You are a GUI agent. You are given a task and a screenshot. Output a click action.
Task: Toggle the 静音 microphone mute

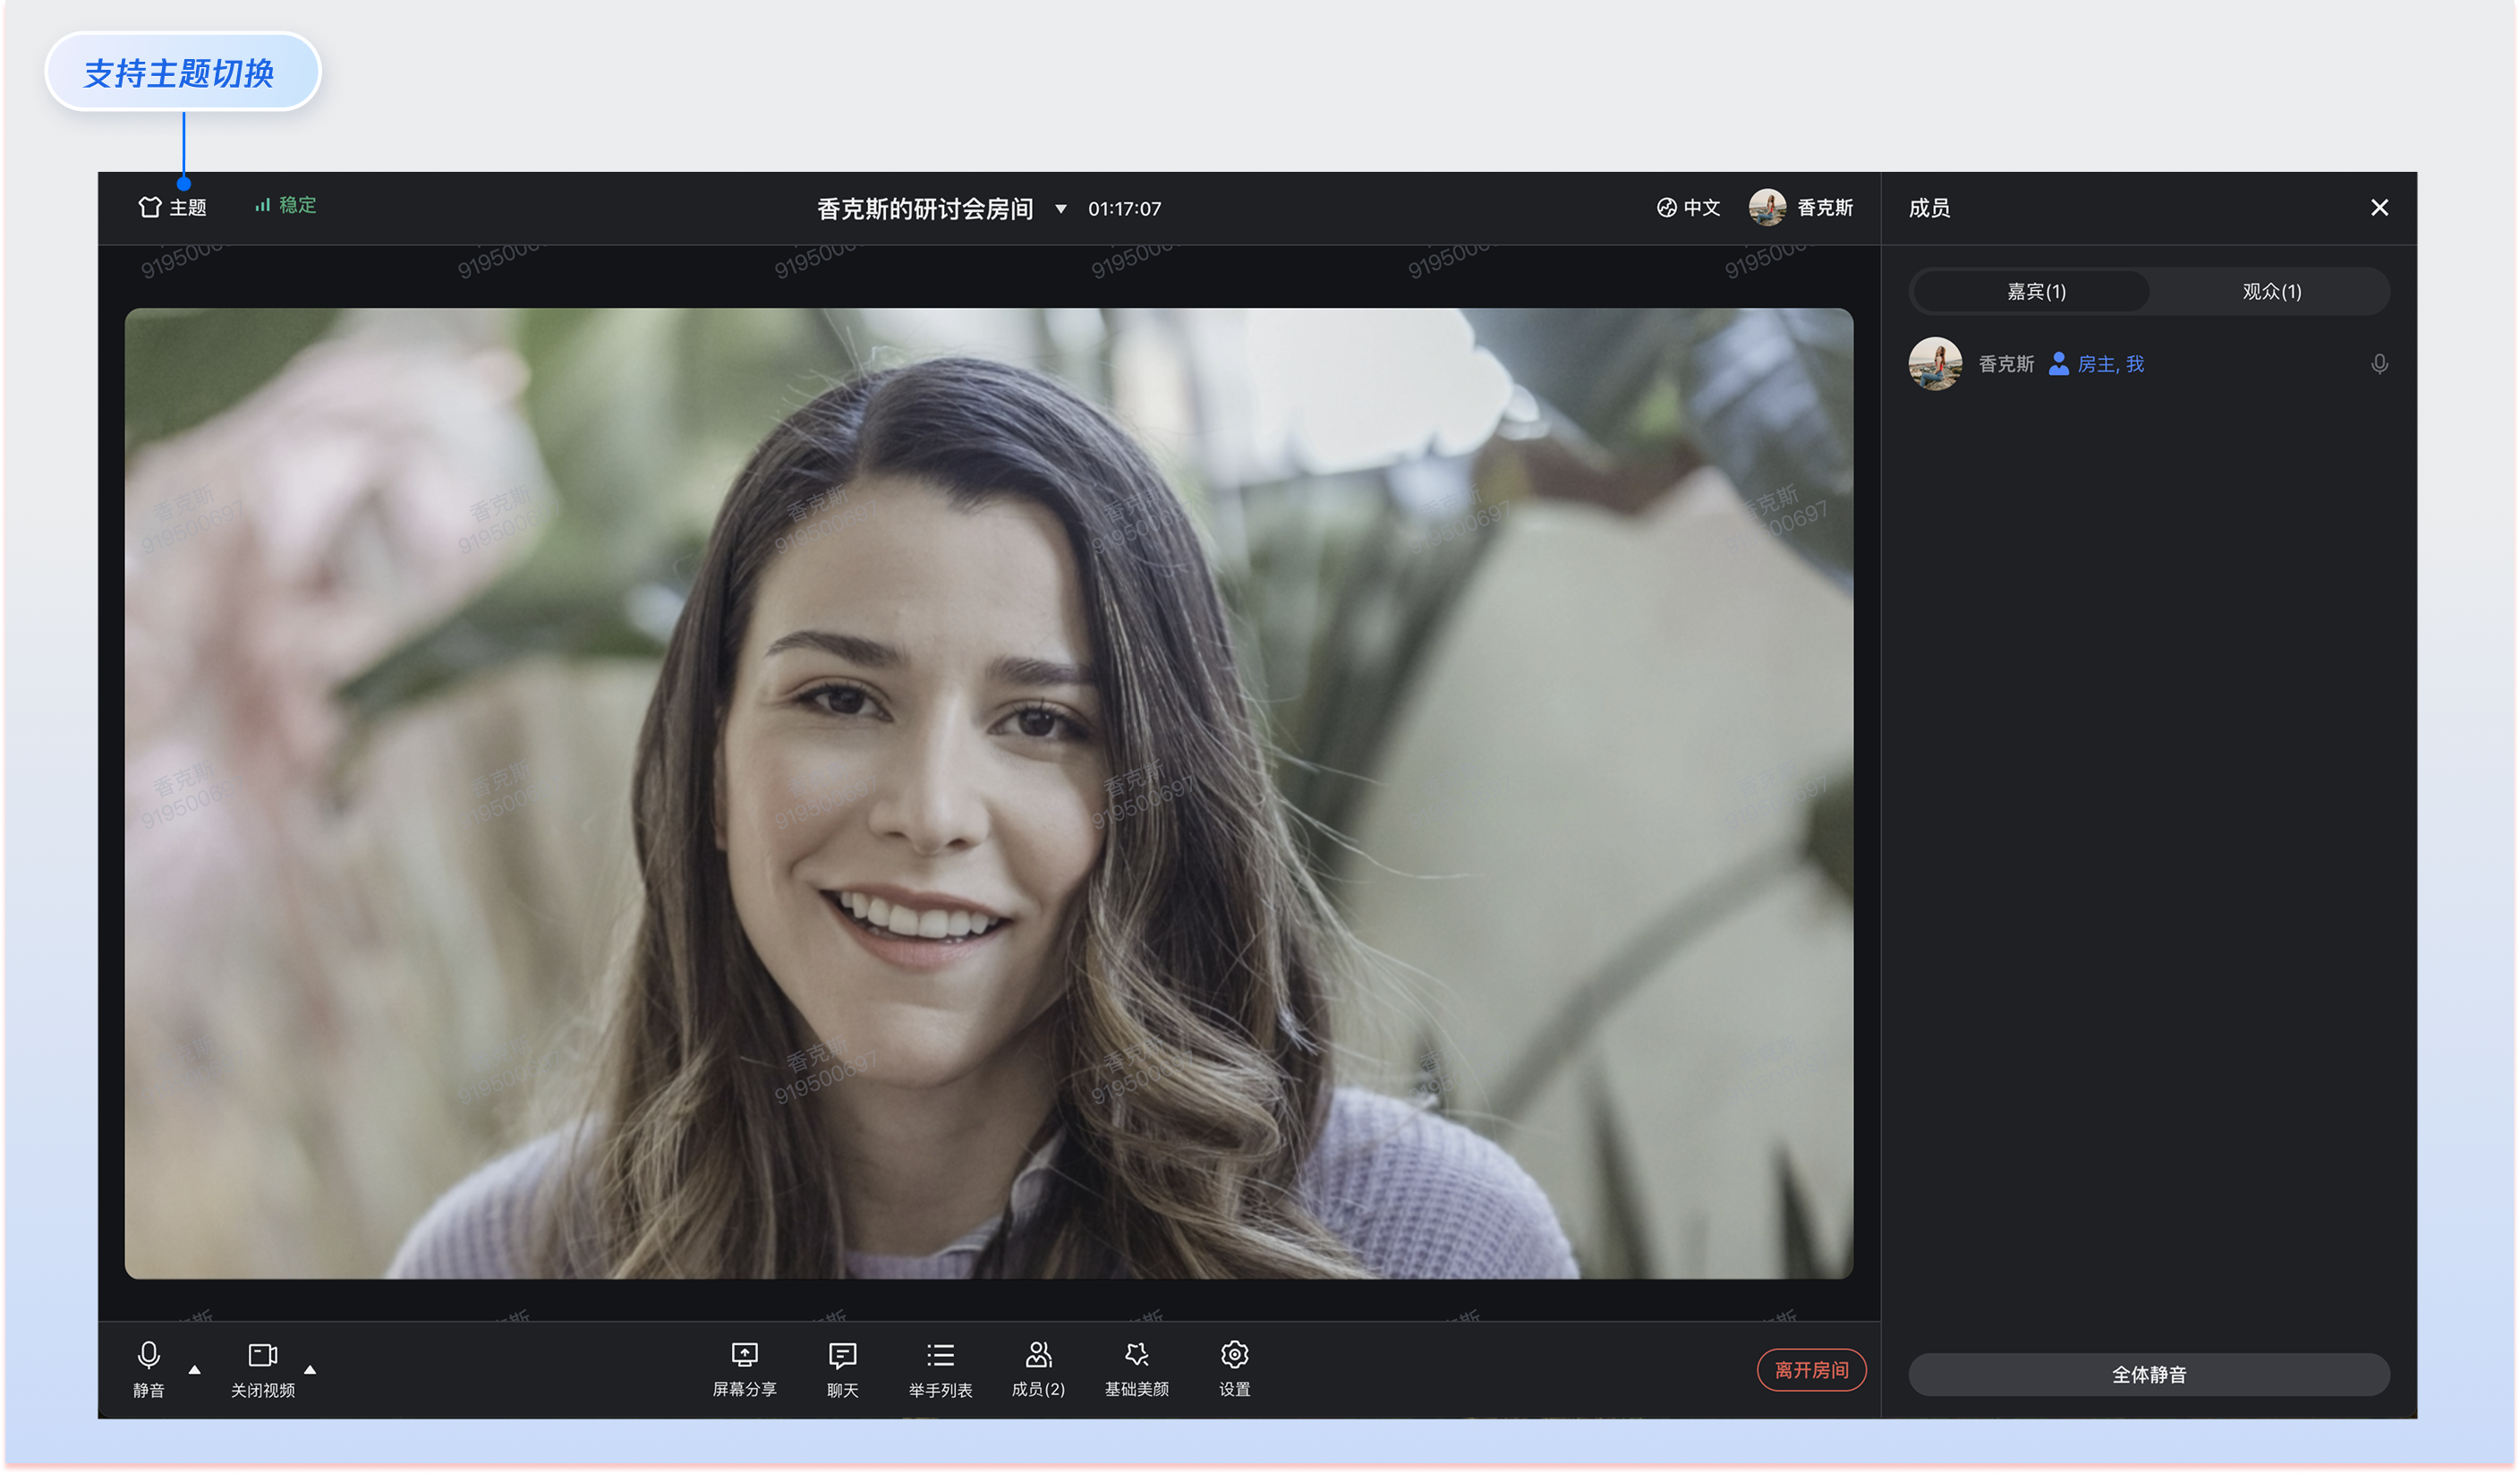click(148, 1367)
